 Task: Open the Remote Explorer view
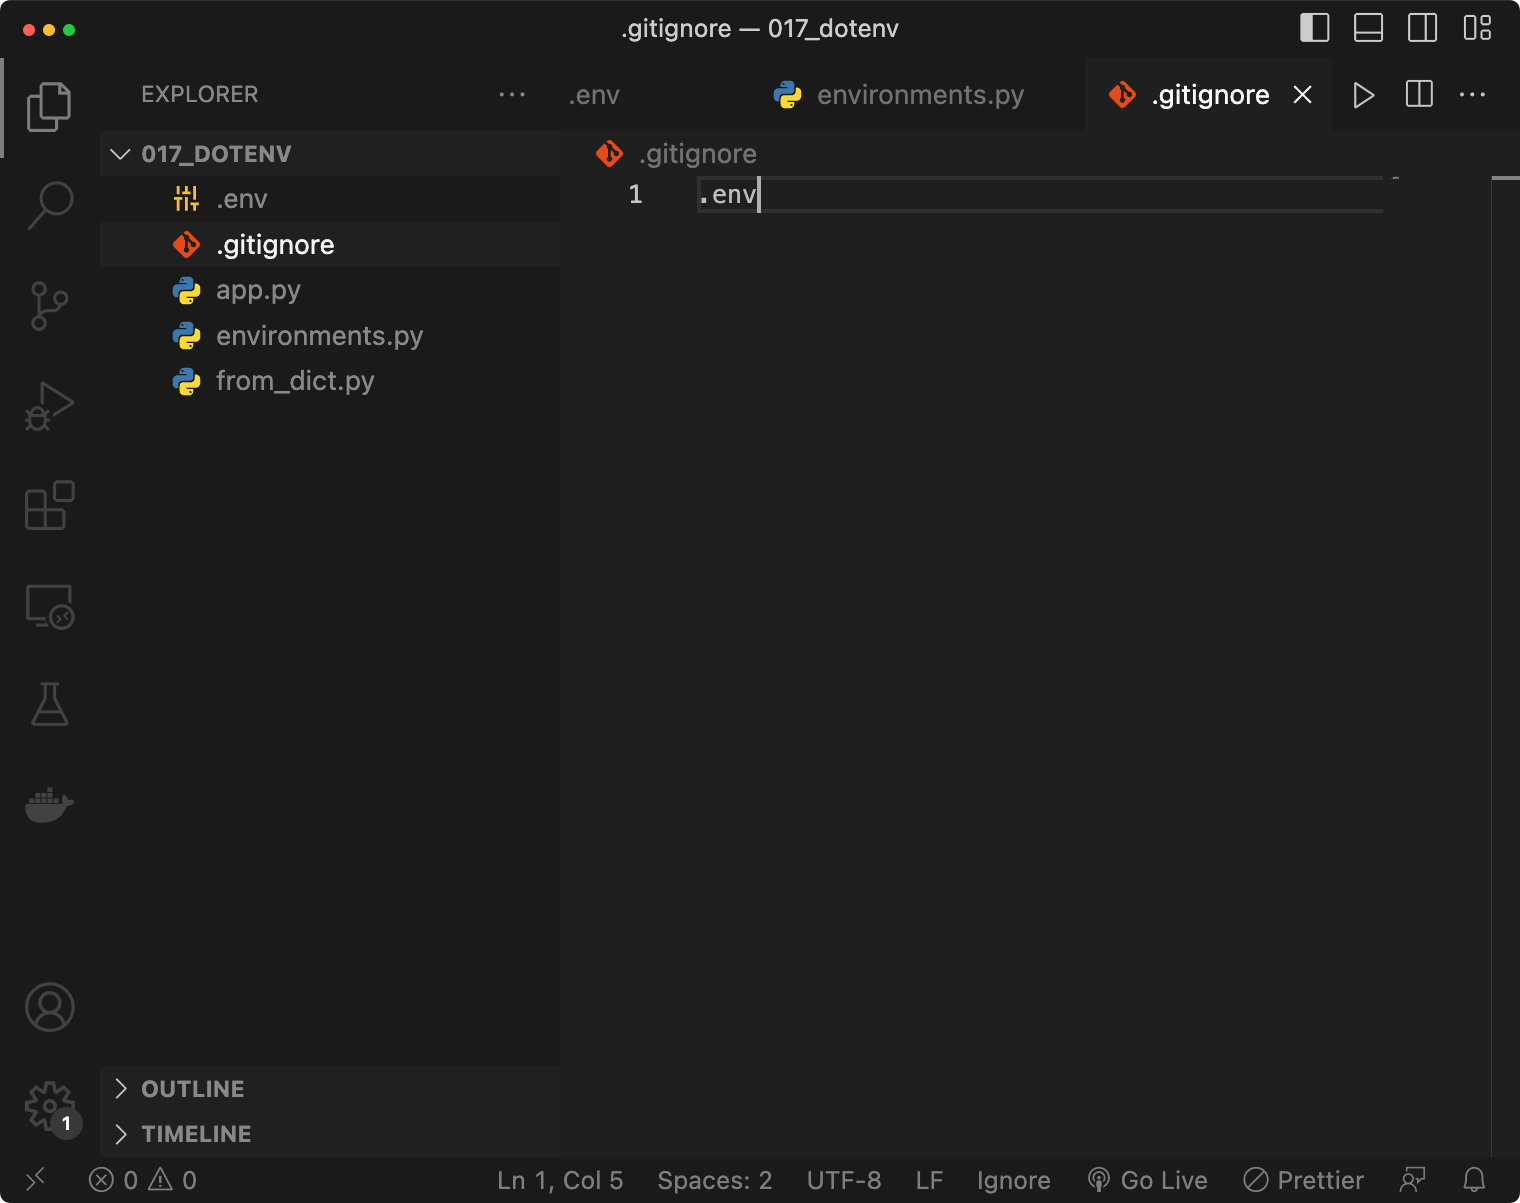point(49,606)
